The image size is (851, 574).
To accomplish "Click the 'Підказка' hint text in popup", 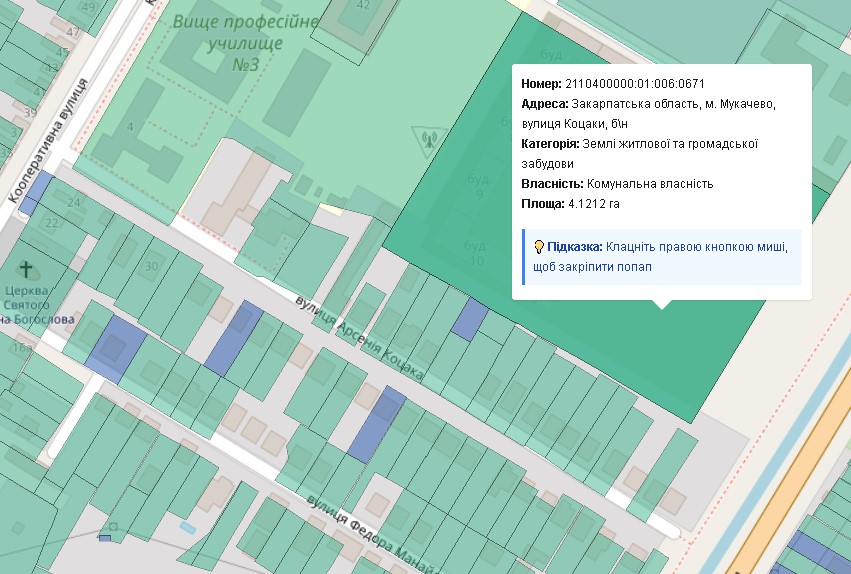I will (574, 247).
